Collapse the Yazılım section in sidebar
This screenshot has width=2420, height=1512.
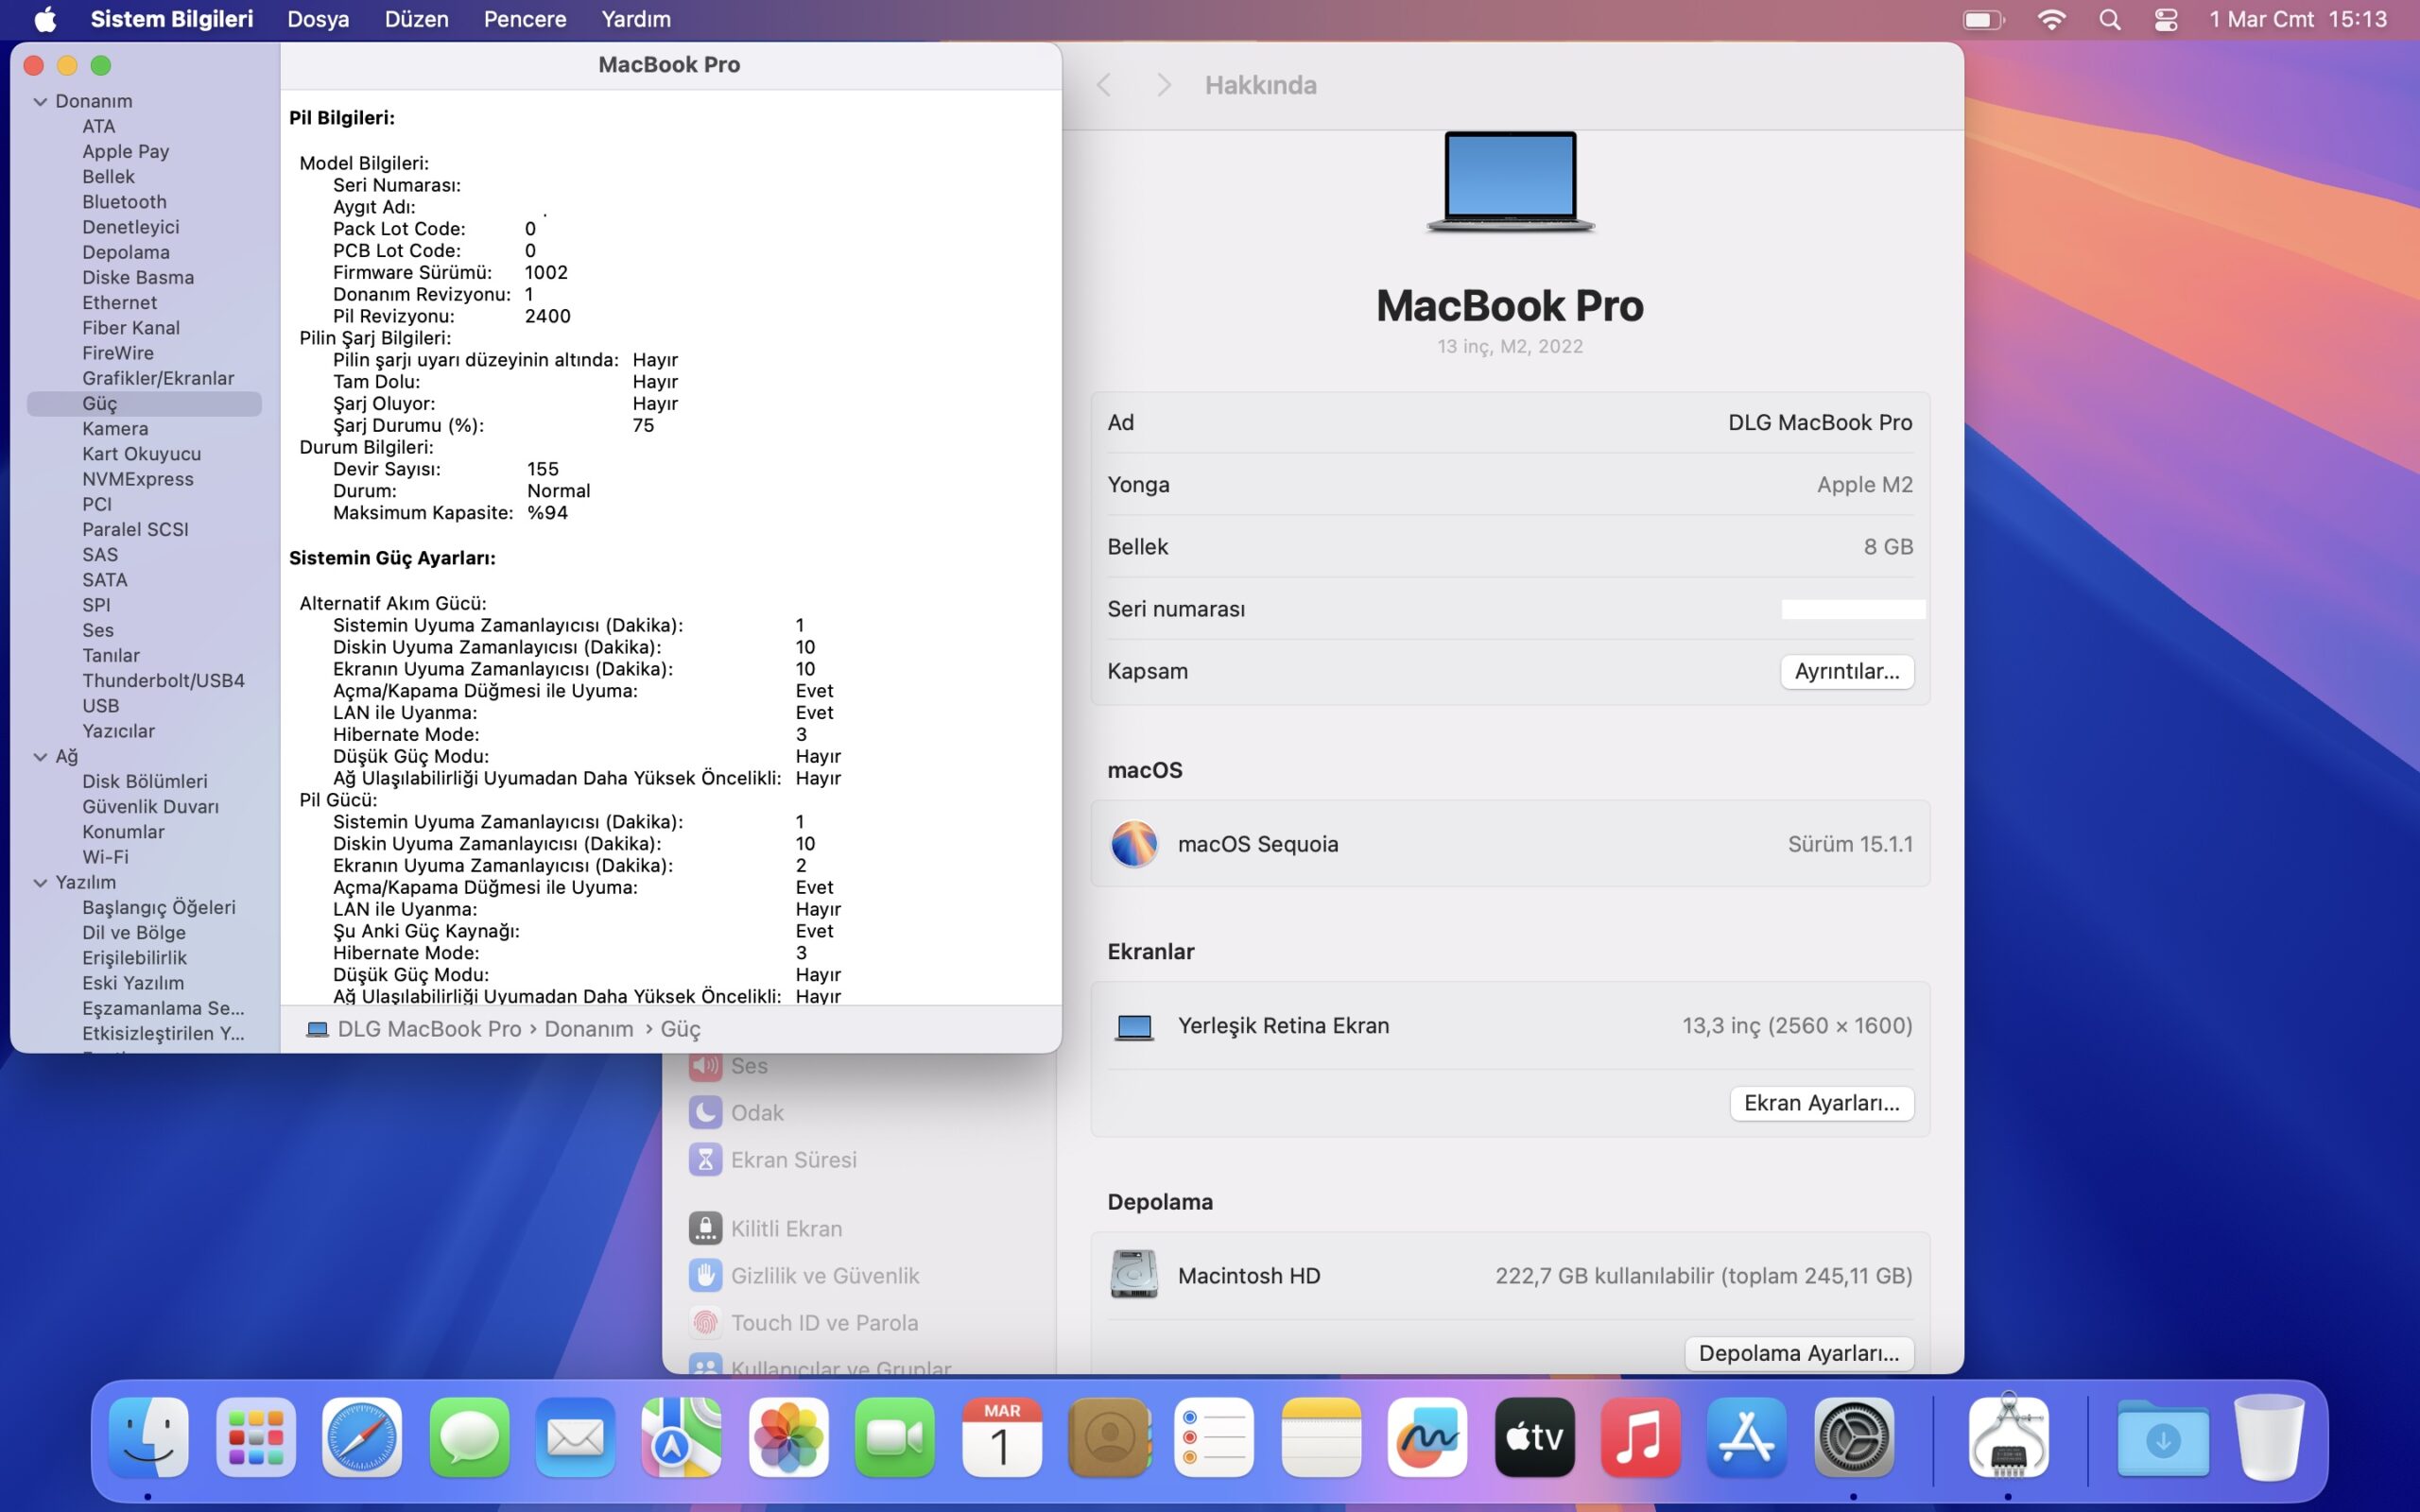click(x=40, y=883)
